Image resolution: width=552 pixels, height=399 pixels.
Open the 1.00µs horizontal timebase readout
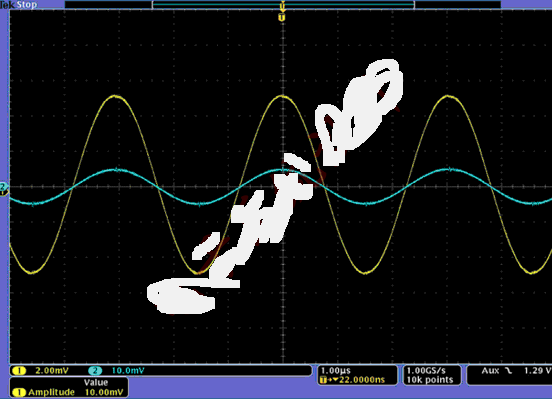coord(336,370)
